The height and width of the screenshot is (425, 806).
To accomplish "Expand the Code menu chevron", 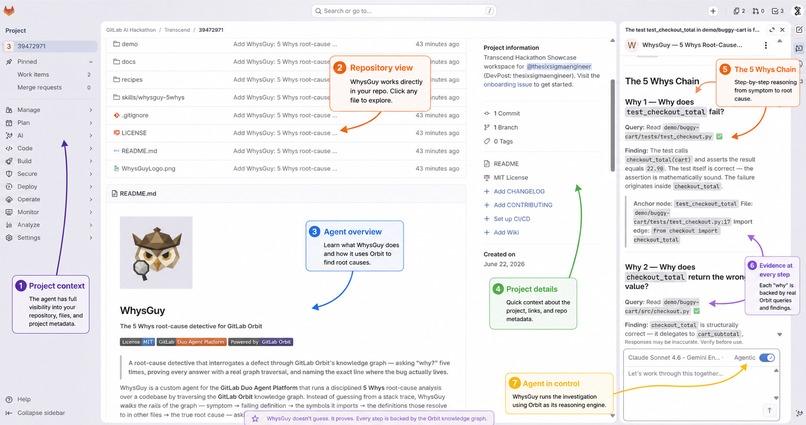I will (x=90, y=149).
